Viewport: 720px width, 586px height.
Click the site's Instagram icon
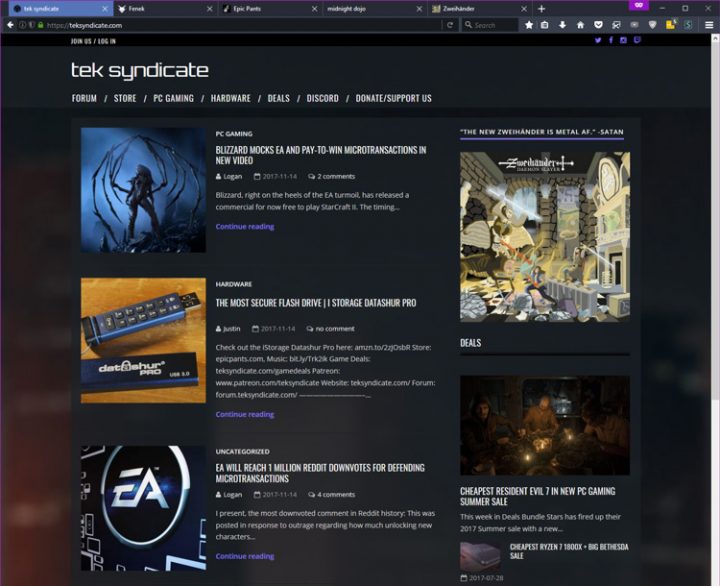623,40
